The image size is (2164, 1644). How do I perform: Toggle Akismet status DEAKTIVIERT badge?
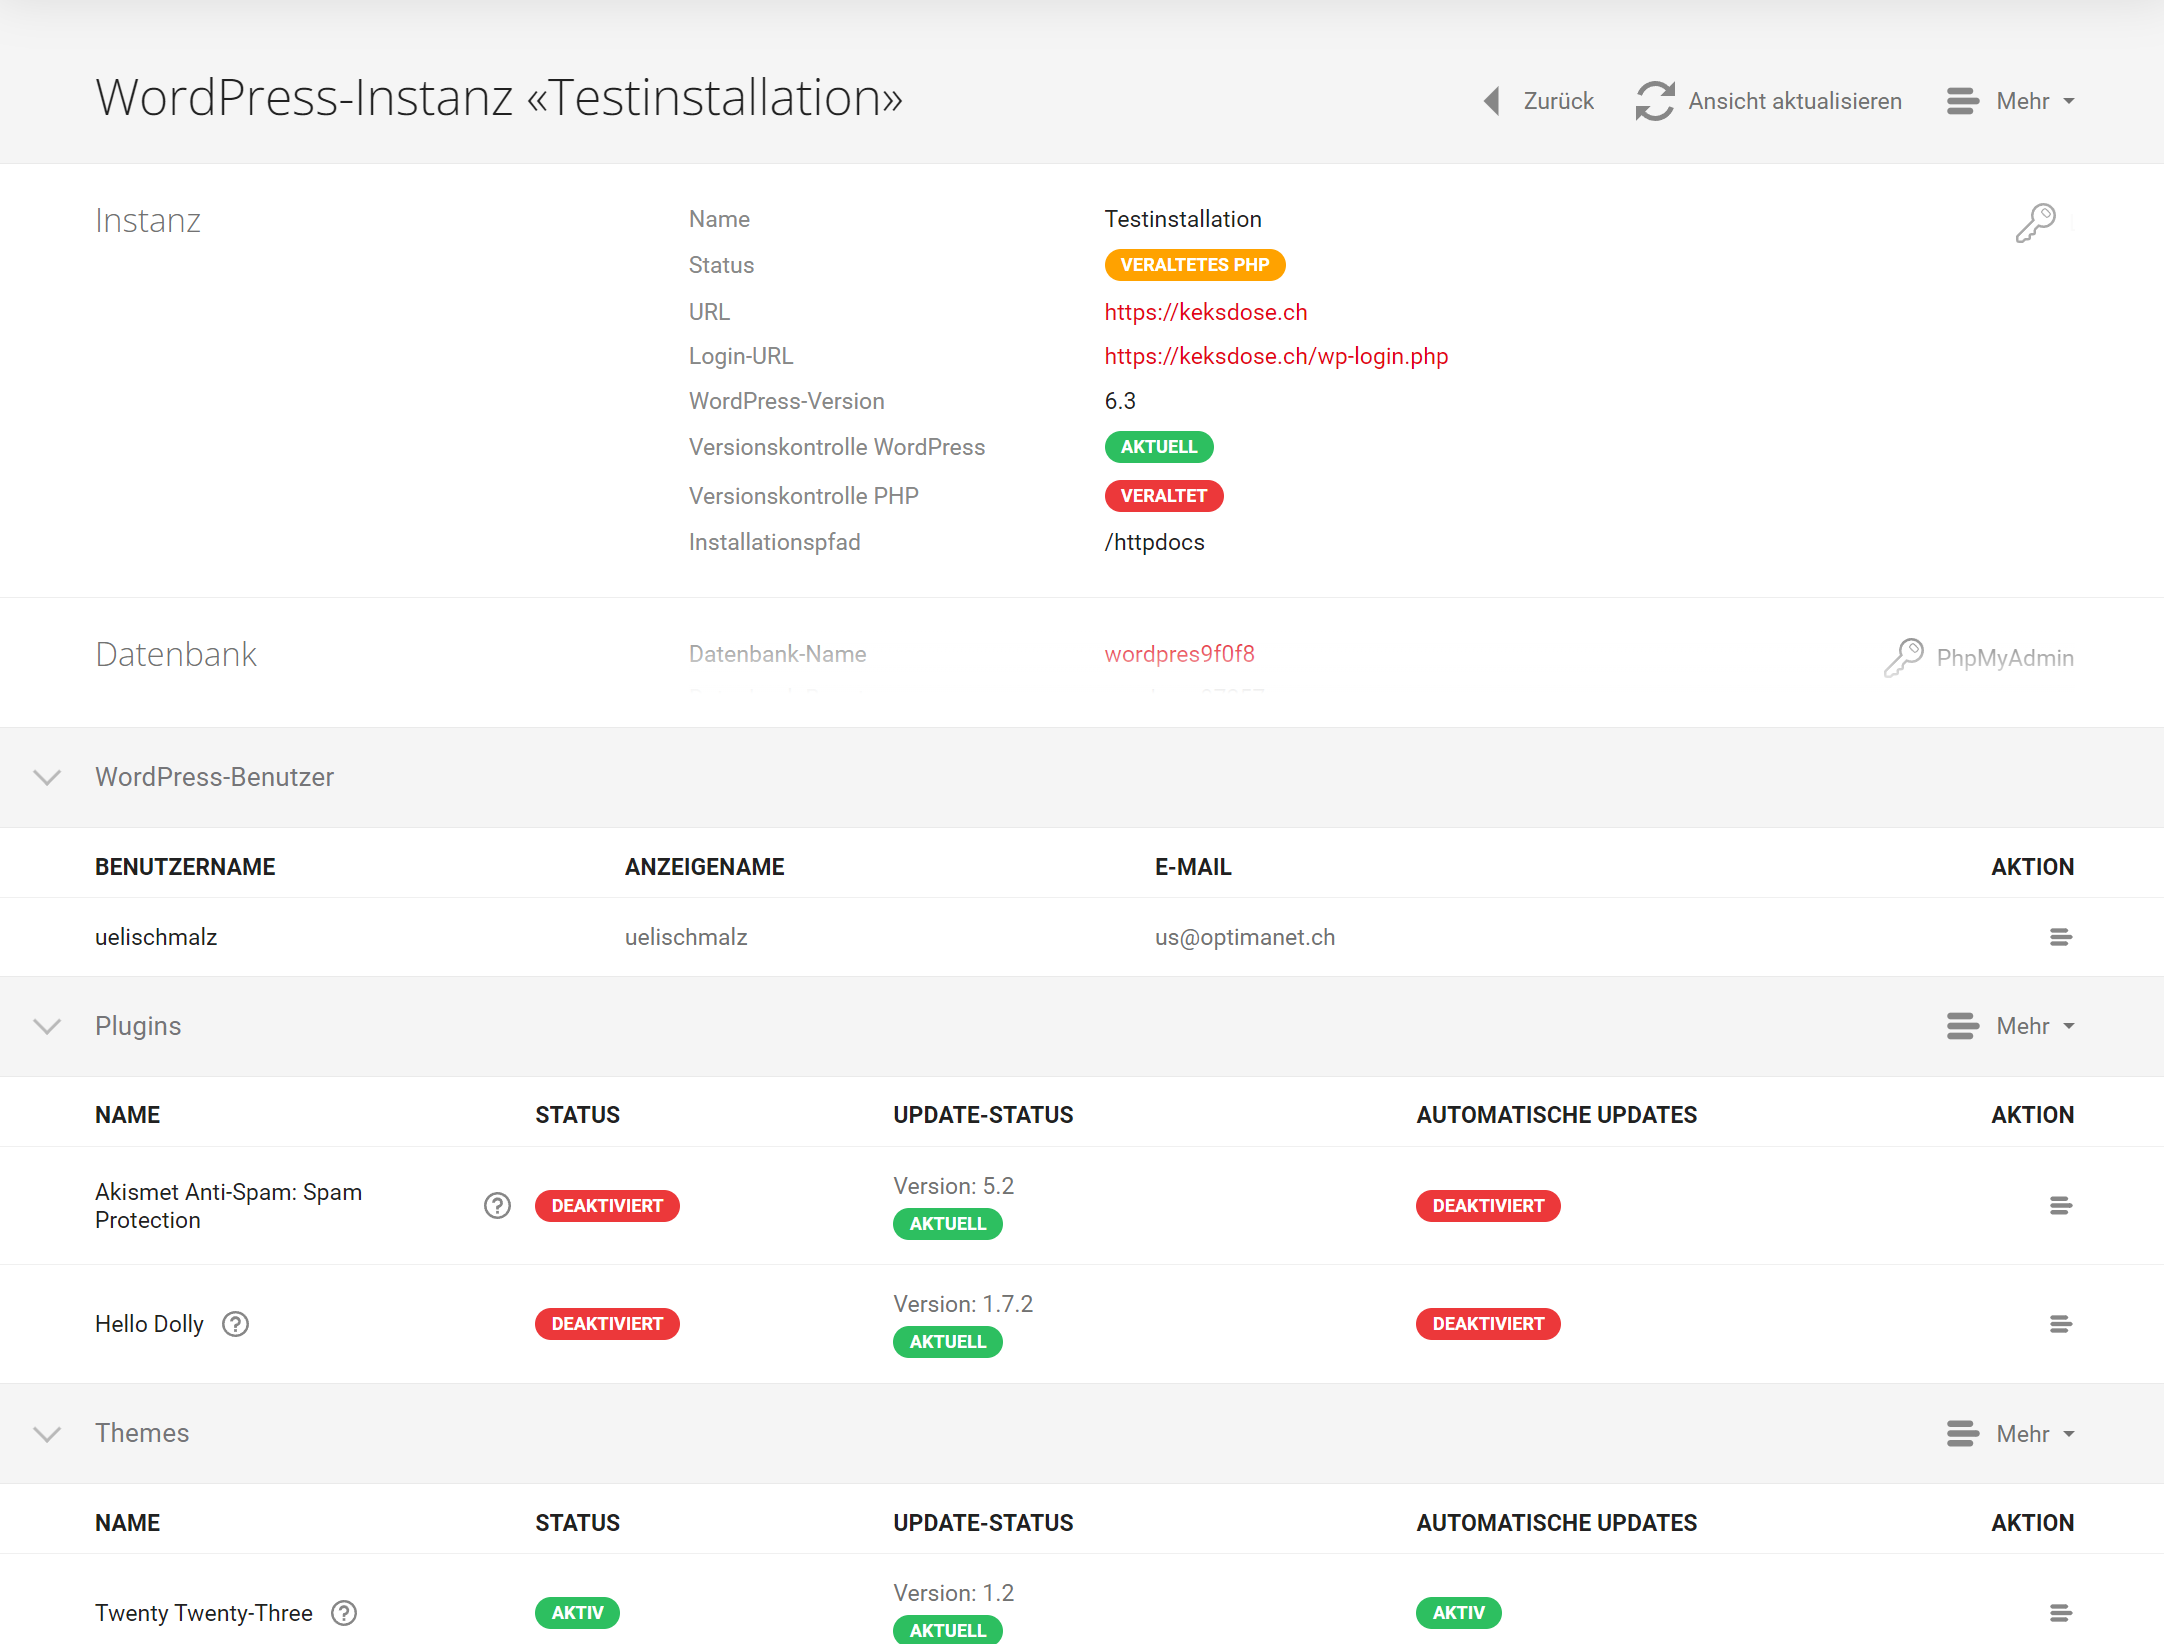(607, 1206)
